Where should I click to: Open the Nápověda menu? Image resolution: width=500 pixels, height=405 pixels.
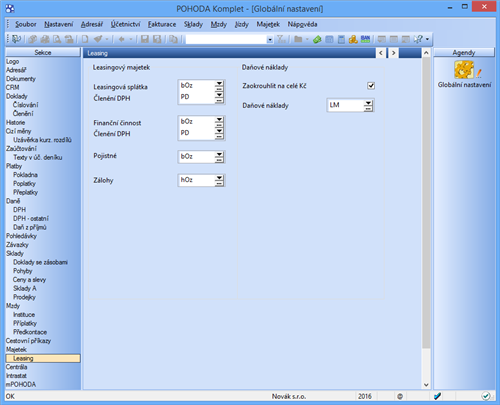[302, 24]
